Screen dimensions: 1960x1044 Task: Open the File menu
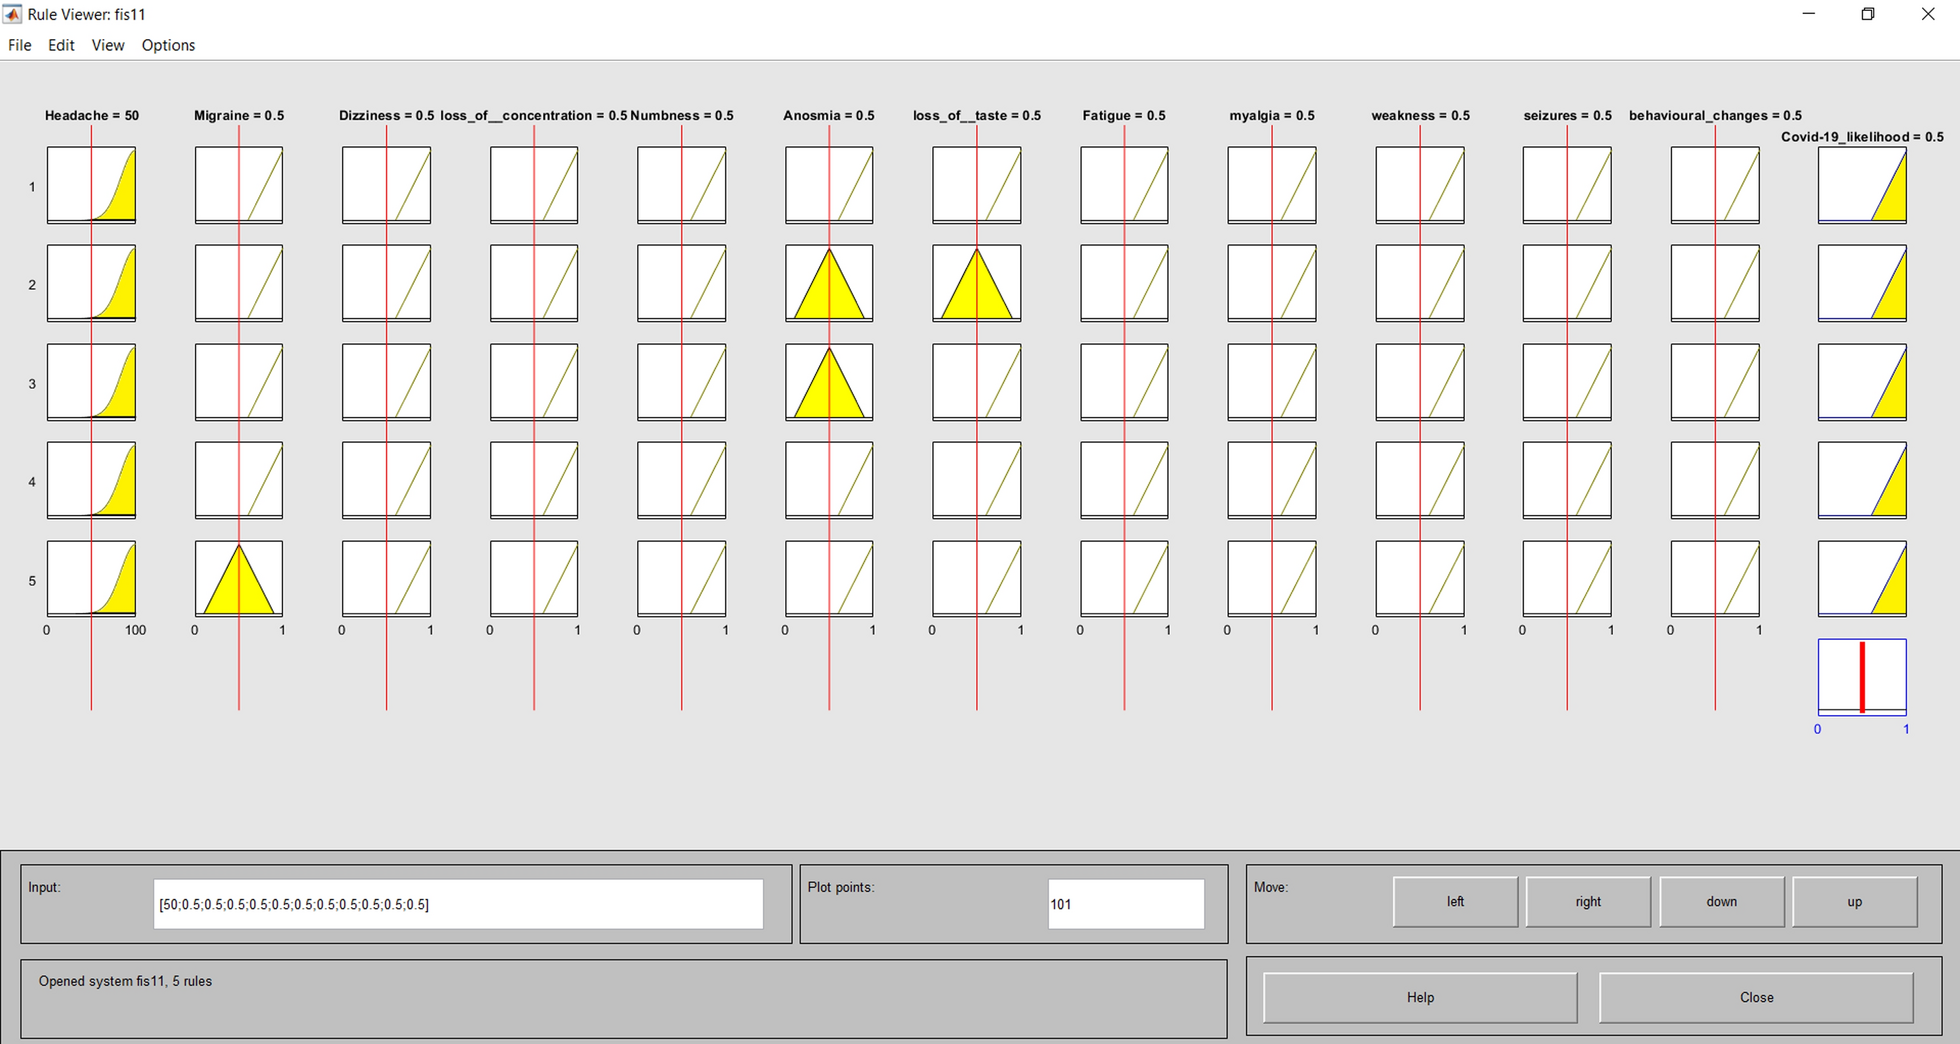(x=19, y=45)
